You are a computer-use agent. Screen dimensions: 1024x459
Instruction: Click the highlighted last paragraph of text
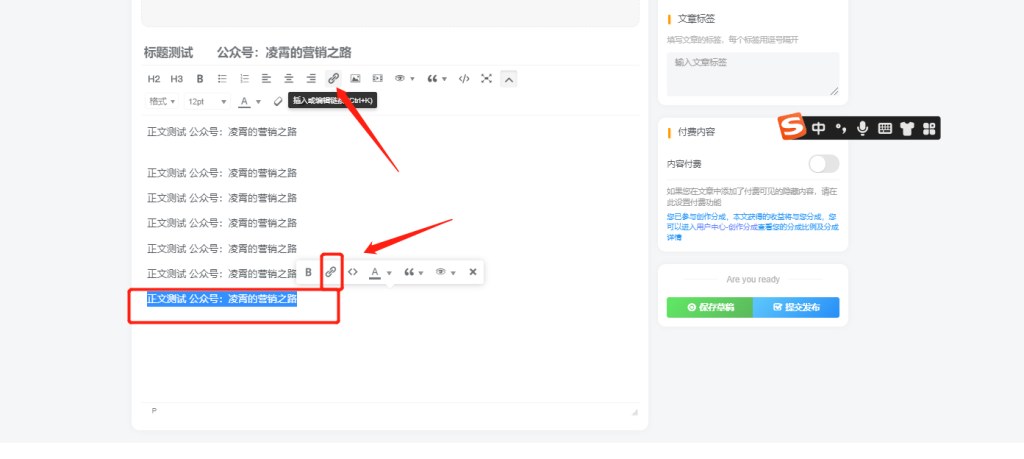(222, 298)
